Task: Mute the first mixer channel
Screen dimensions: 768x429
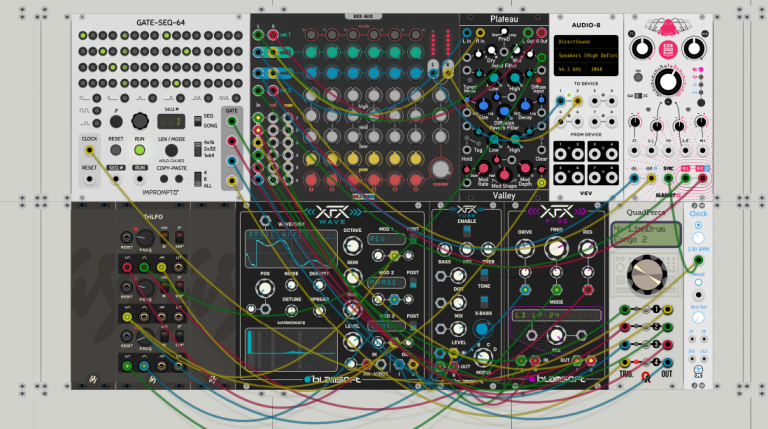Action: click(311, 35)
